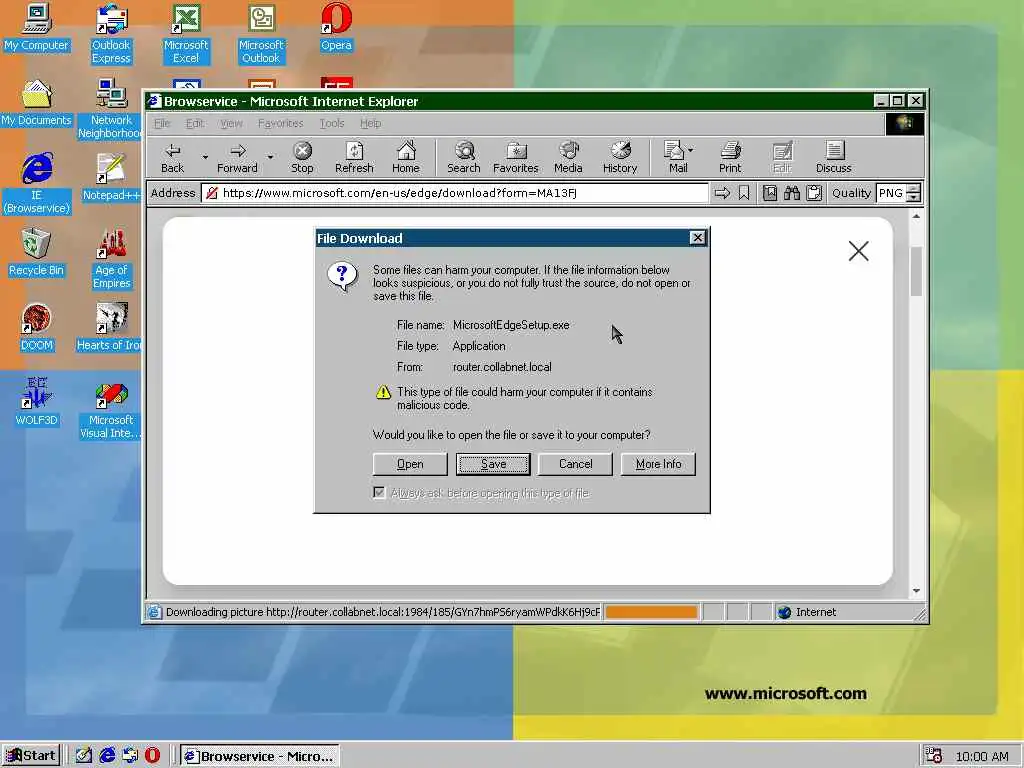This screenshot has width=1024, height=768.
Task: Click the Back toolbar icon
Action: click(172, 157)
